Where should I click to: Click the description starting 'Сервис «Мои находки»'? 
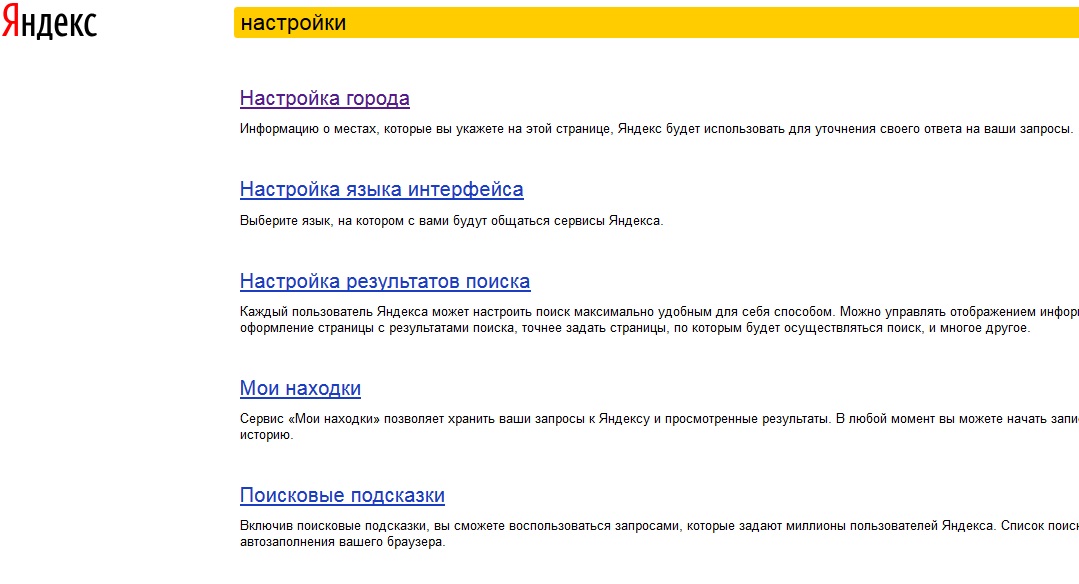(659, 426)
